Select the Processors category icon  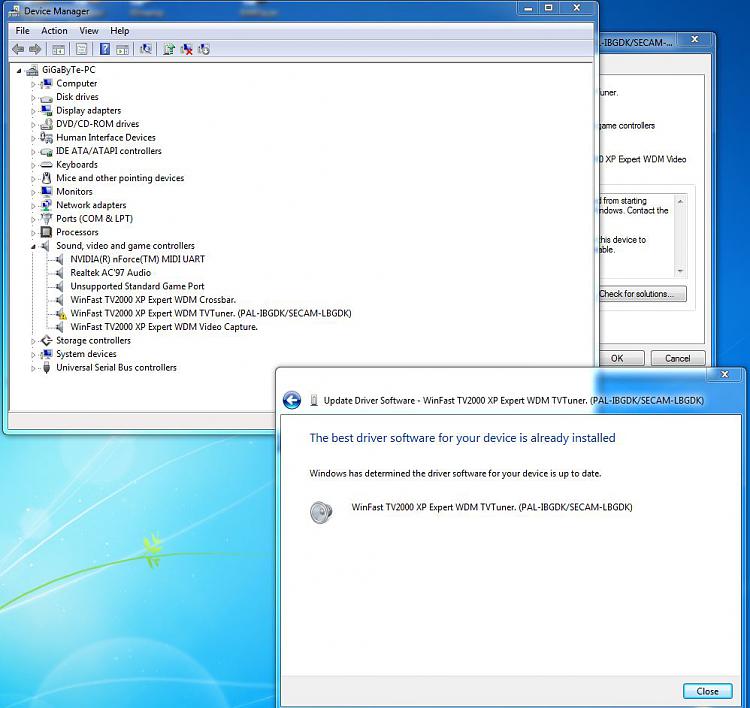(46, 232)
